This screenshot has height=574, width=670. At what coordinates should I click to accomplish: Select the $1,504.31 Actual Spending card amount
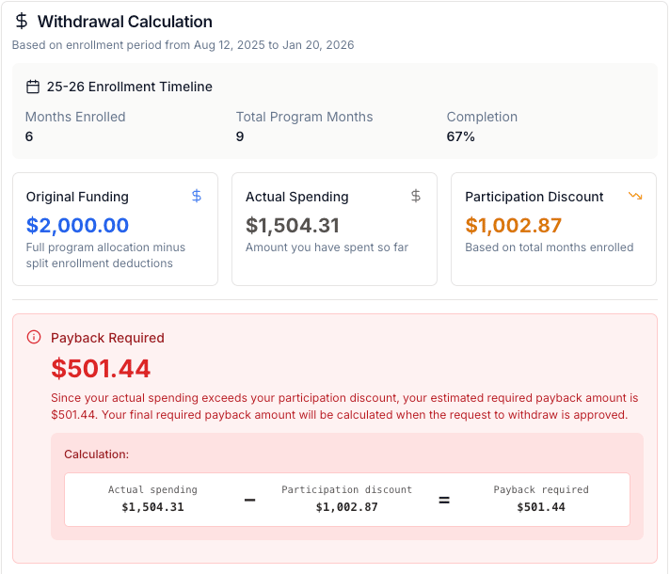point(292,226)
